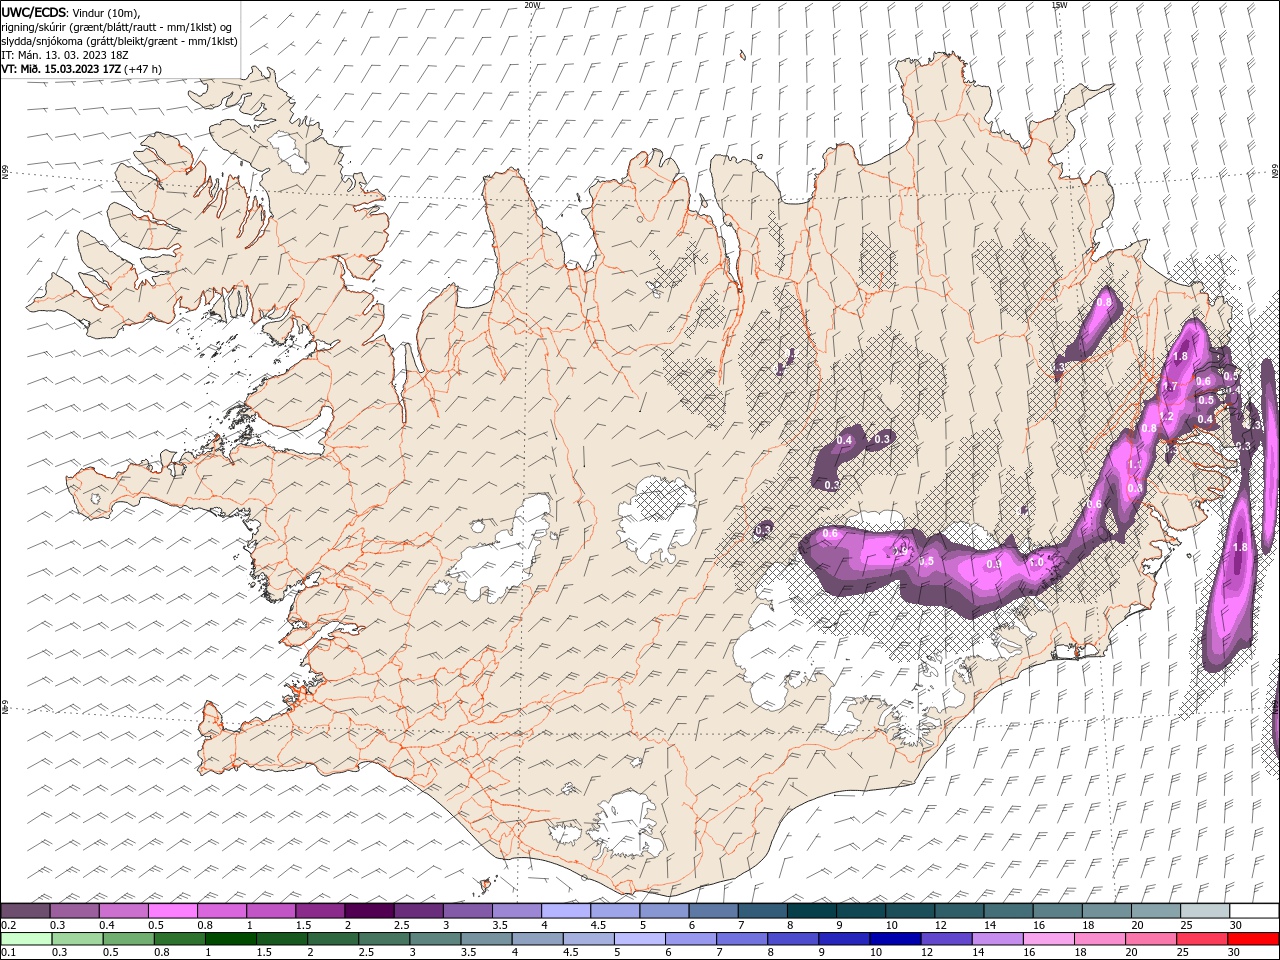Click the '3.5' label under the lower scale
The image size is (1280, 960).
click(467, 953)
